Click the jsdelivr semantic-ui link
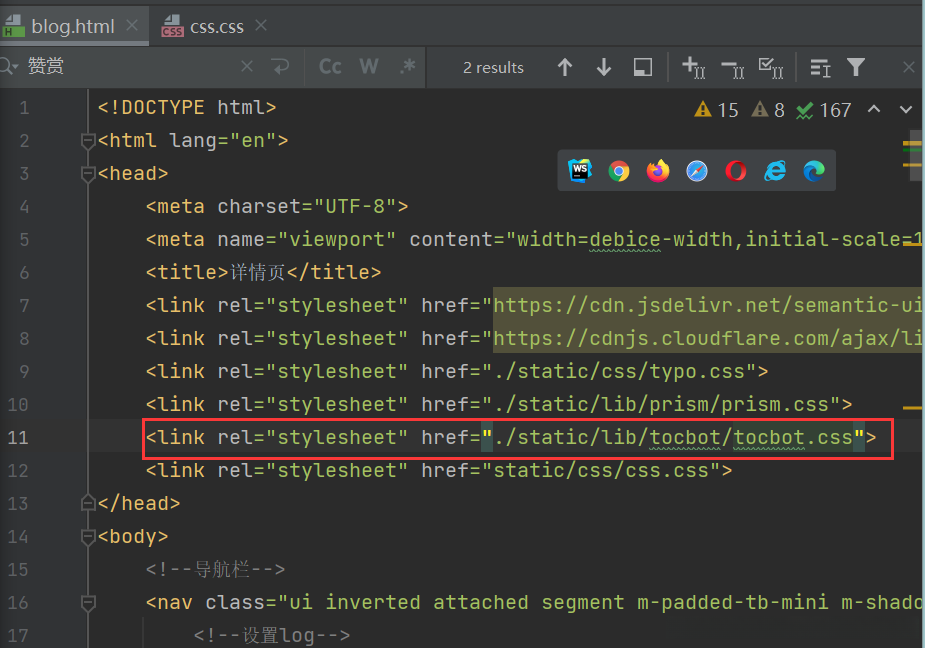 [x=707, y=305]
